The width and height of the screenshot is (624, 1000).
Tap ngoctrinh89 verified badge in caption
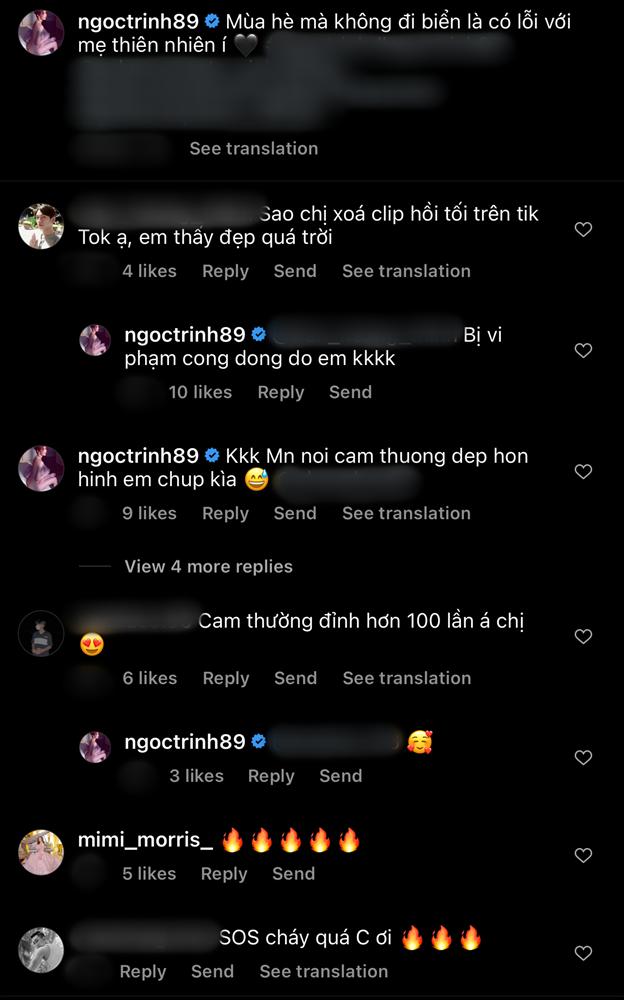pos(212,20)
